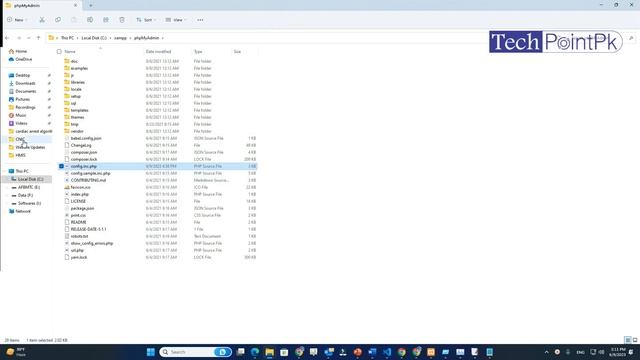Image resolution: width=640 pixels, height=360 pixels.
Task: Click the favicon.ico file icon
Action: pyautogui.click(x=67, y=187)
